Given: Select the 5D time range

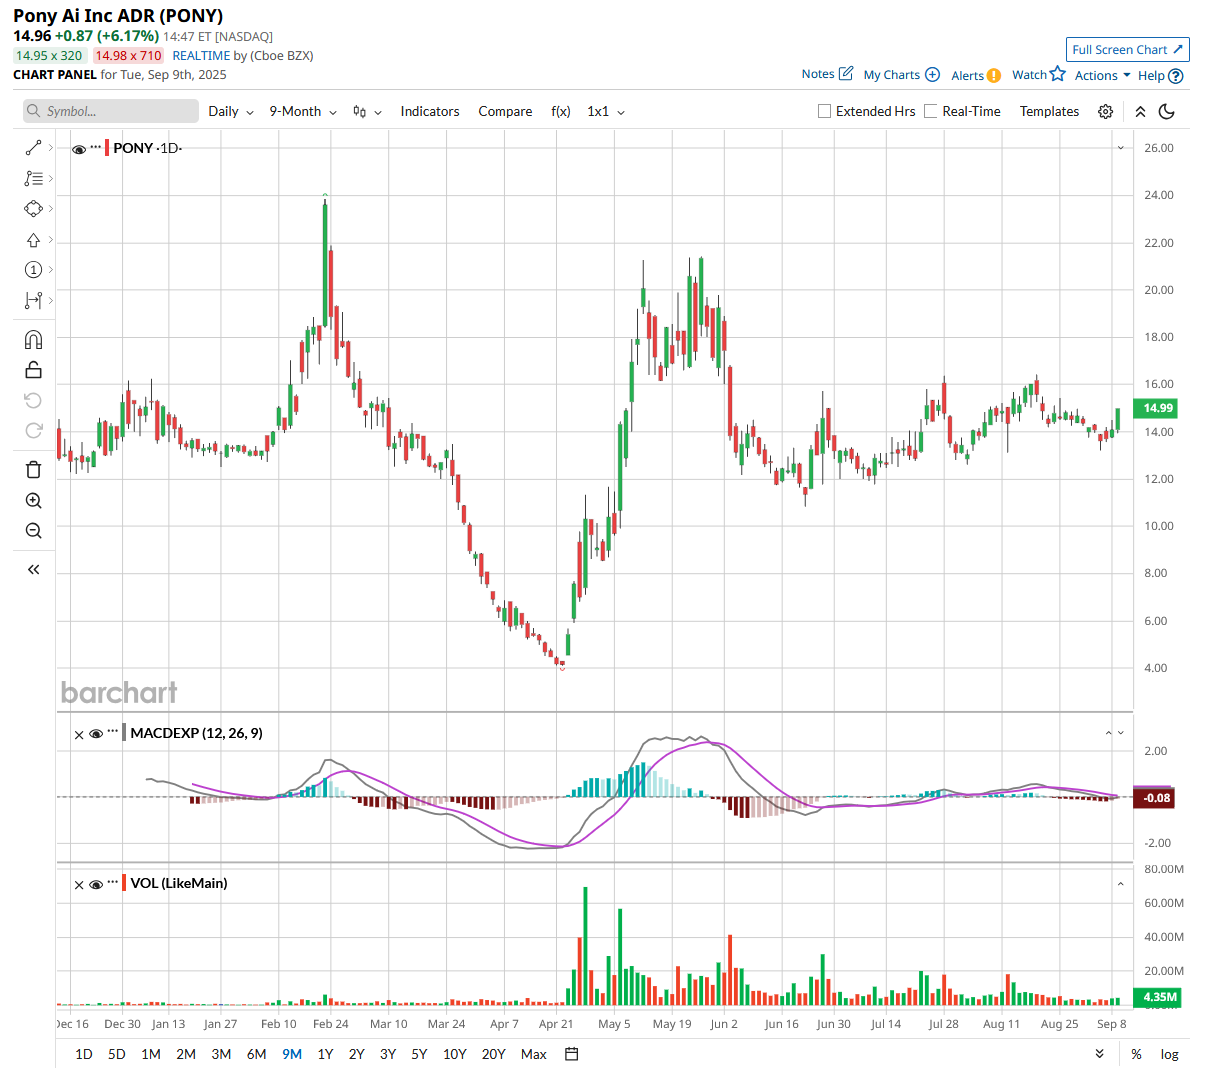Looking at the screenshot, I should (x=117, y=1054).
